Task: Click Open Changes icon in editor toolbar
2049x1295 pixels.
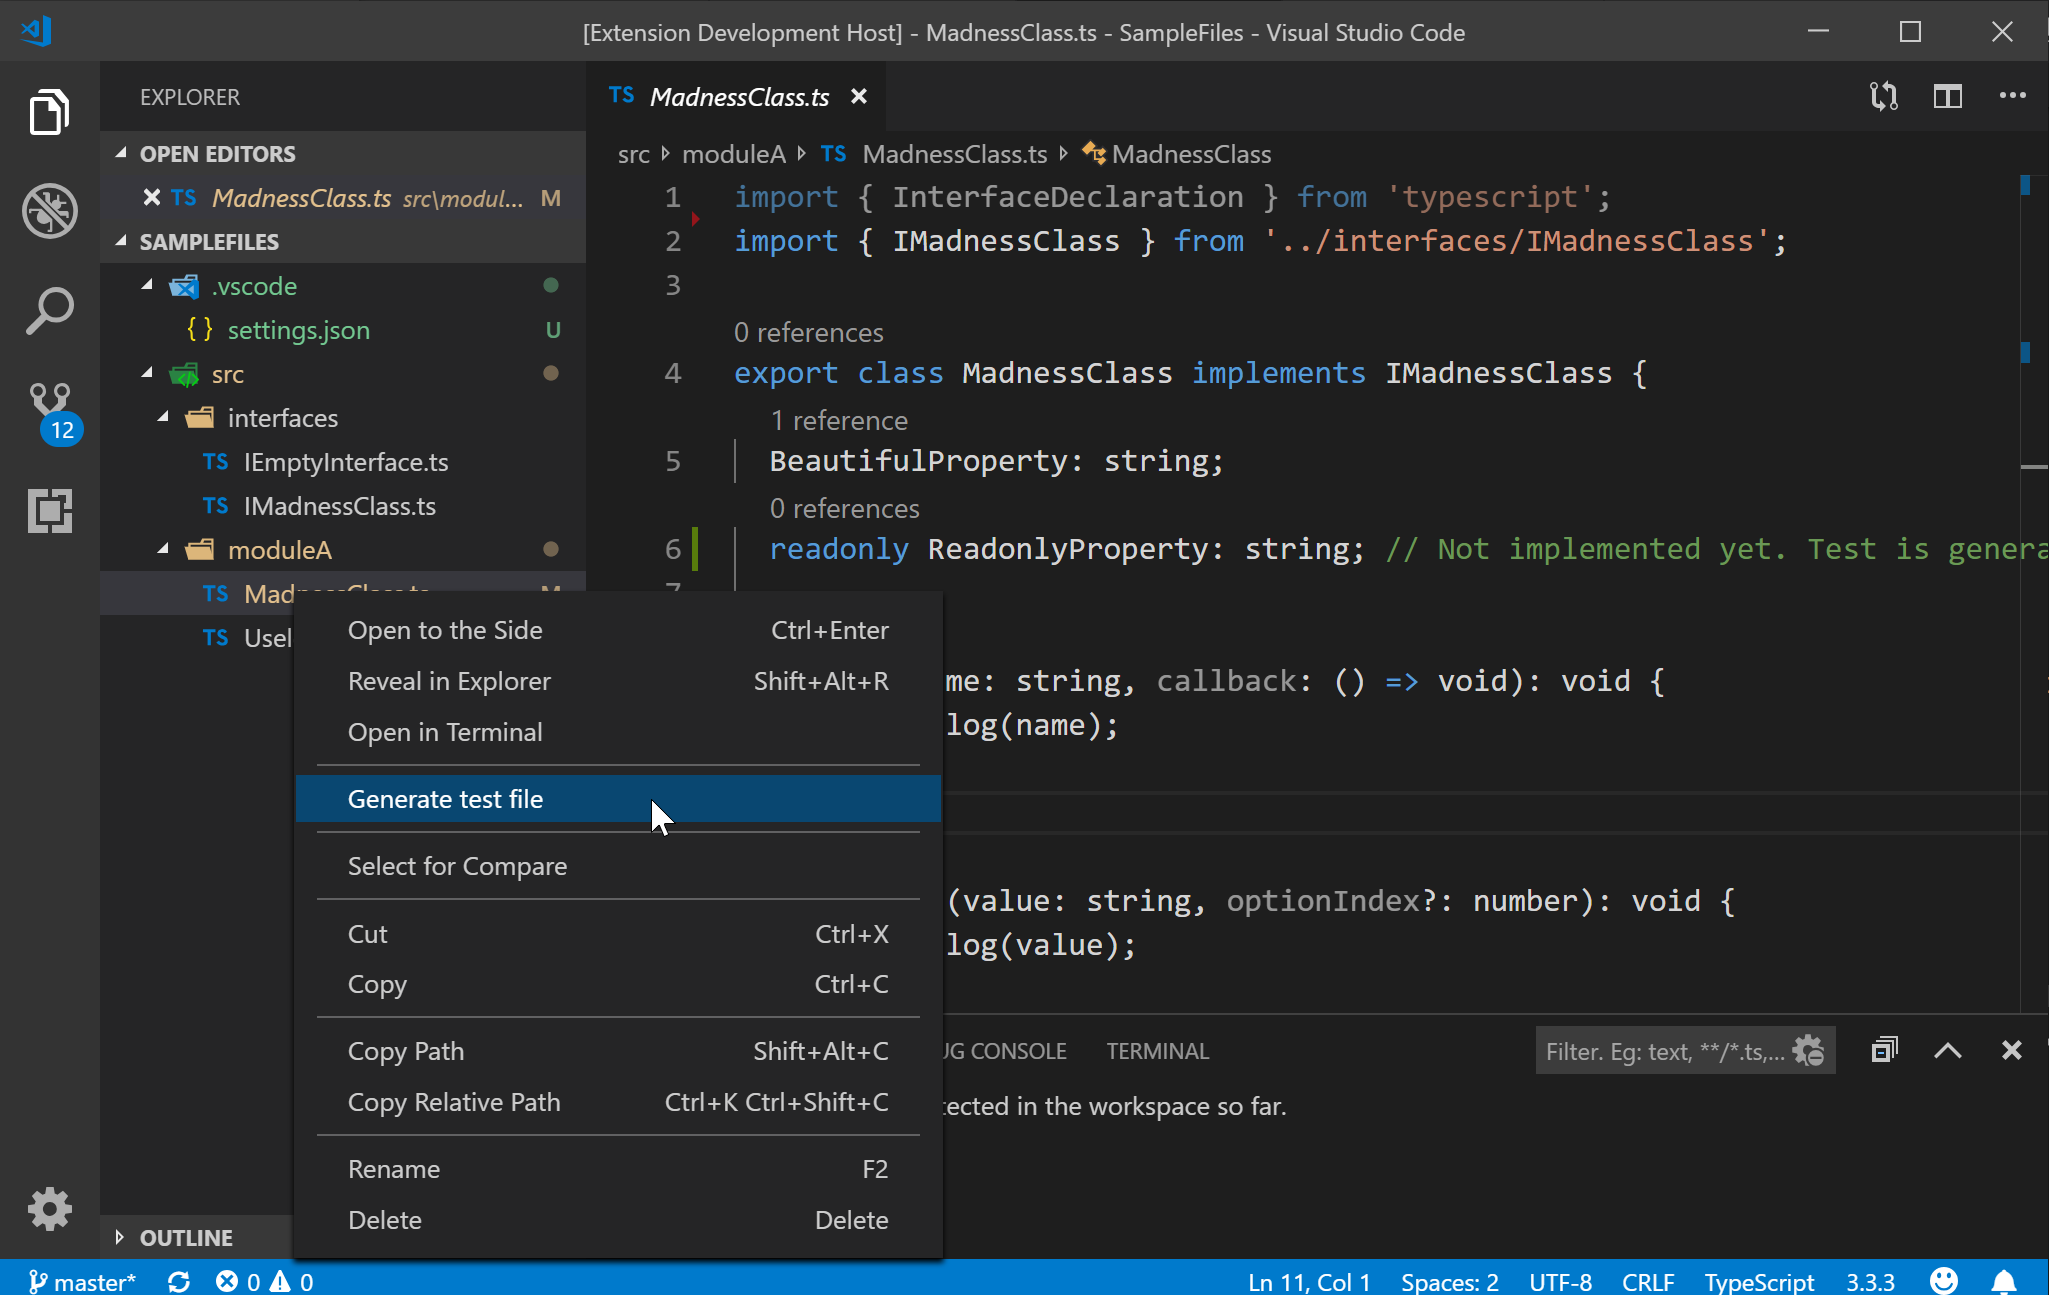Action: coord(1884,97)
